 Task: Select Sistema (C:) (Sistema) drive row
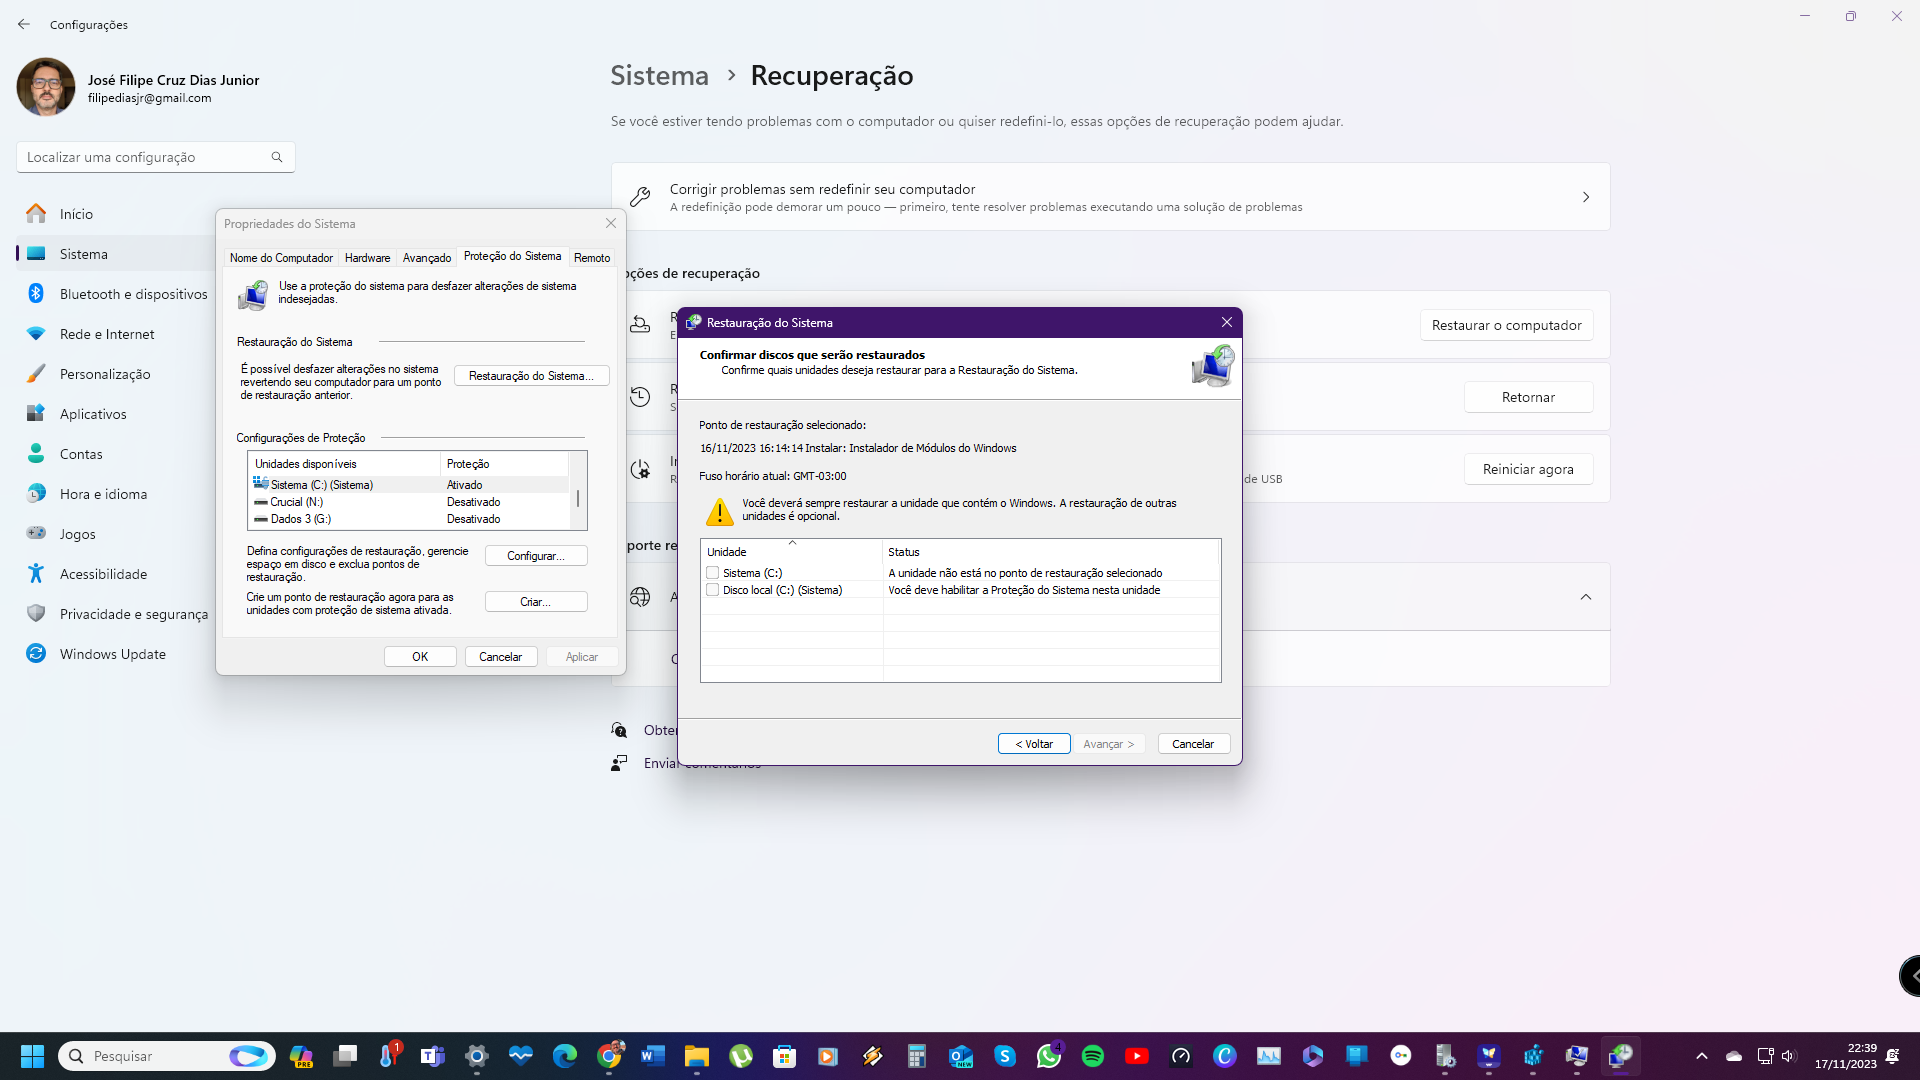click(x=409, y=485)
